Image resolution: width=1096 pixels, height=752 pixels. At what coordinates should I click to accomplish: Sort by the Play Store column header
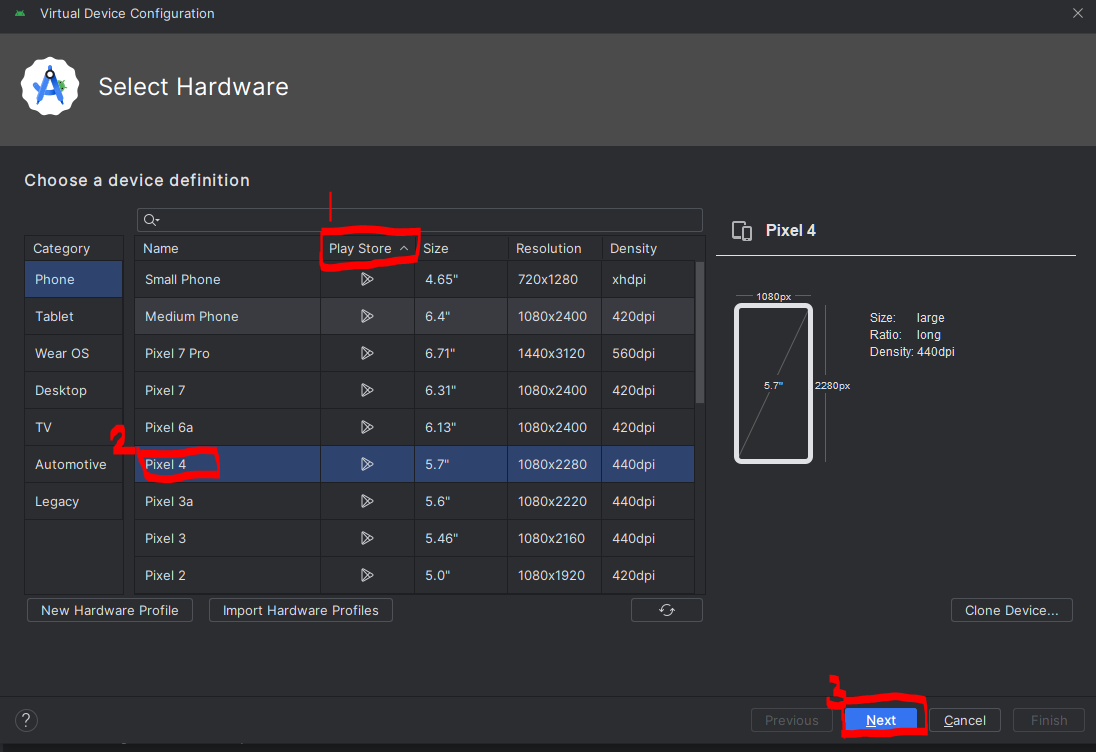pyautogui.click(x=368, y=249)
